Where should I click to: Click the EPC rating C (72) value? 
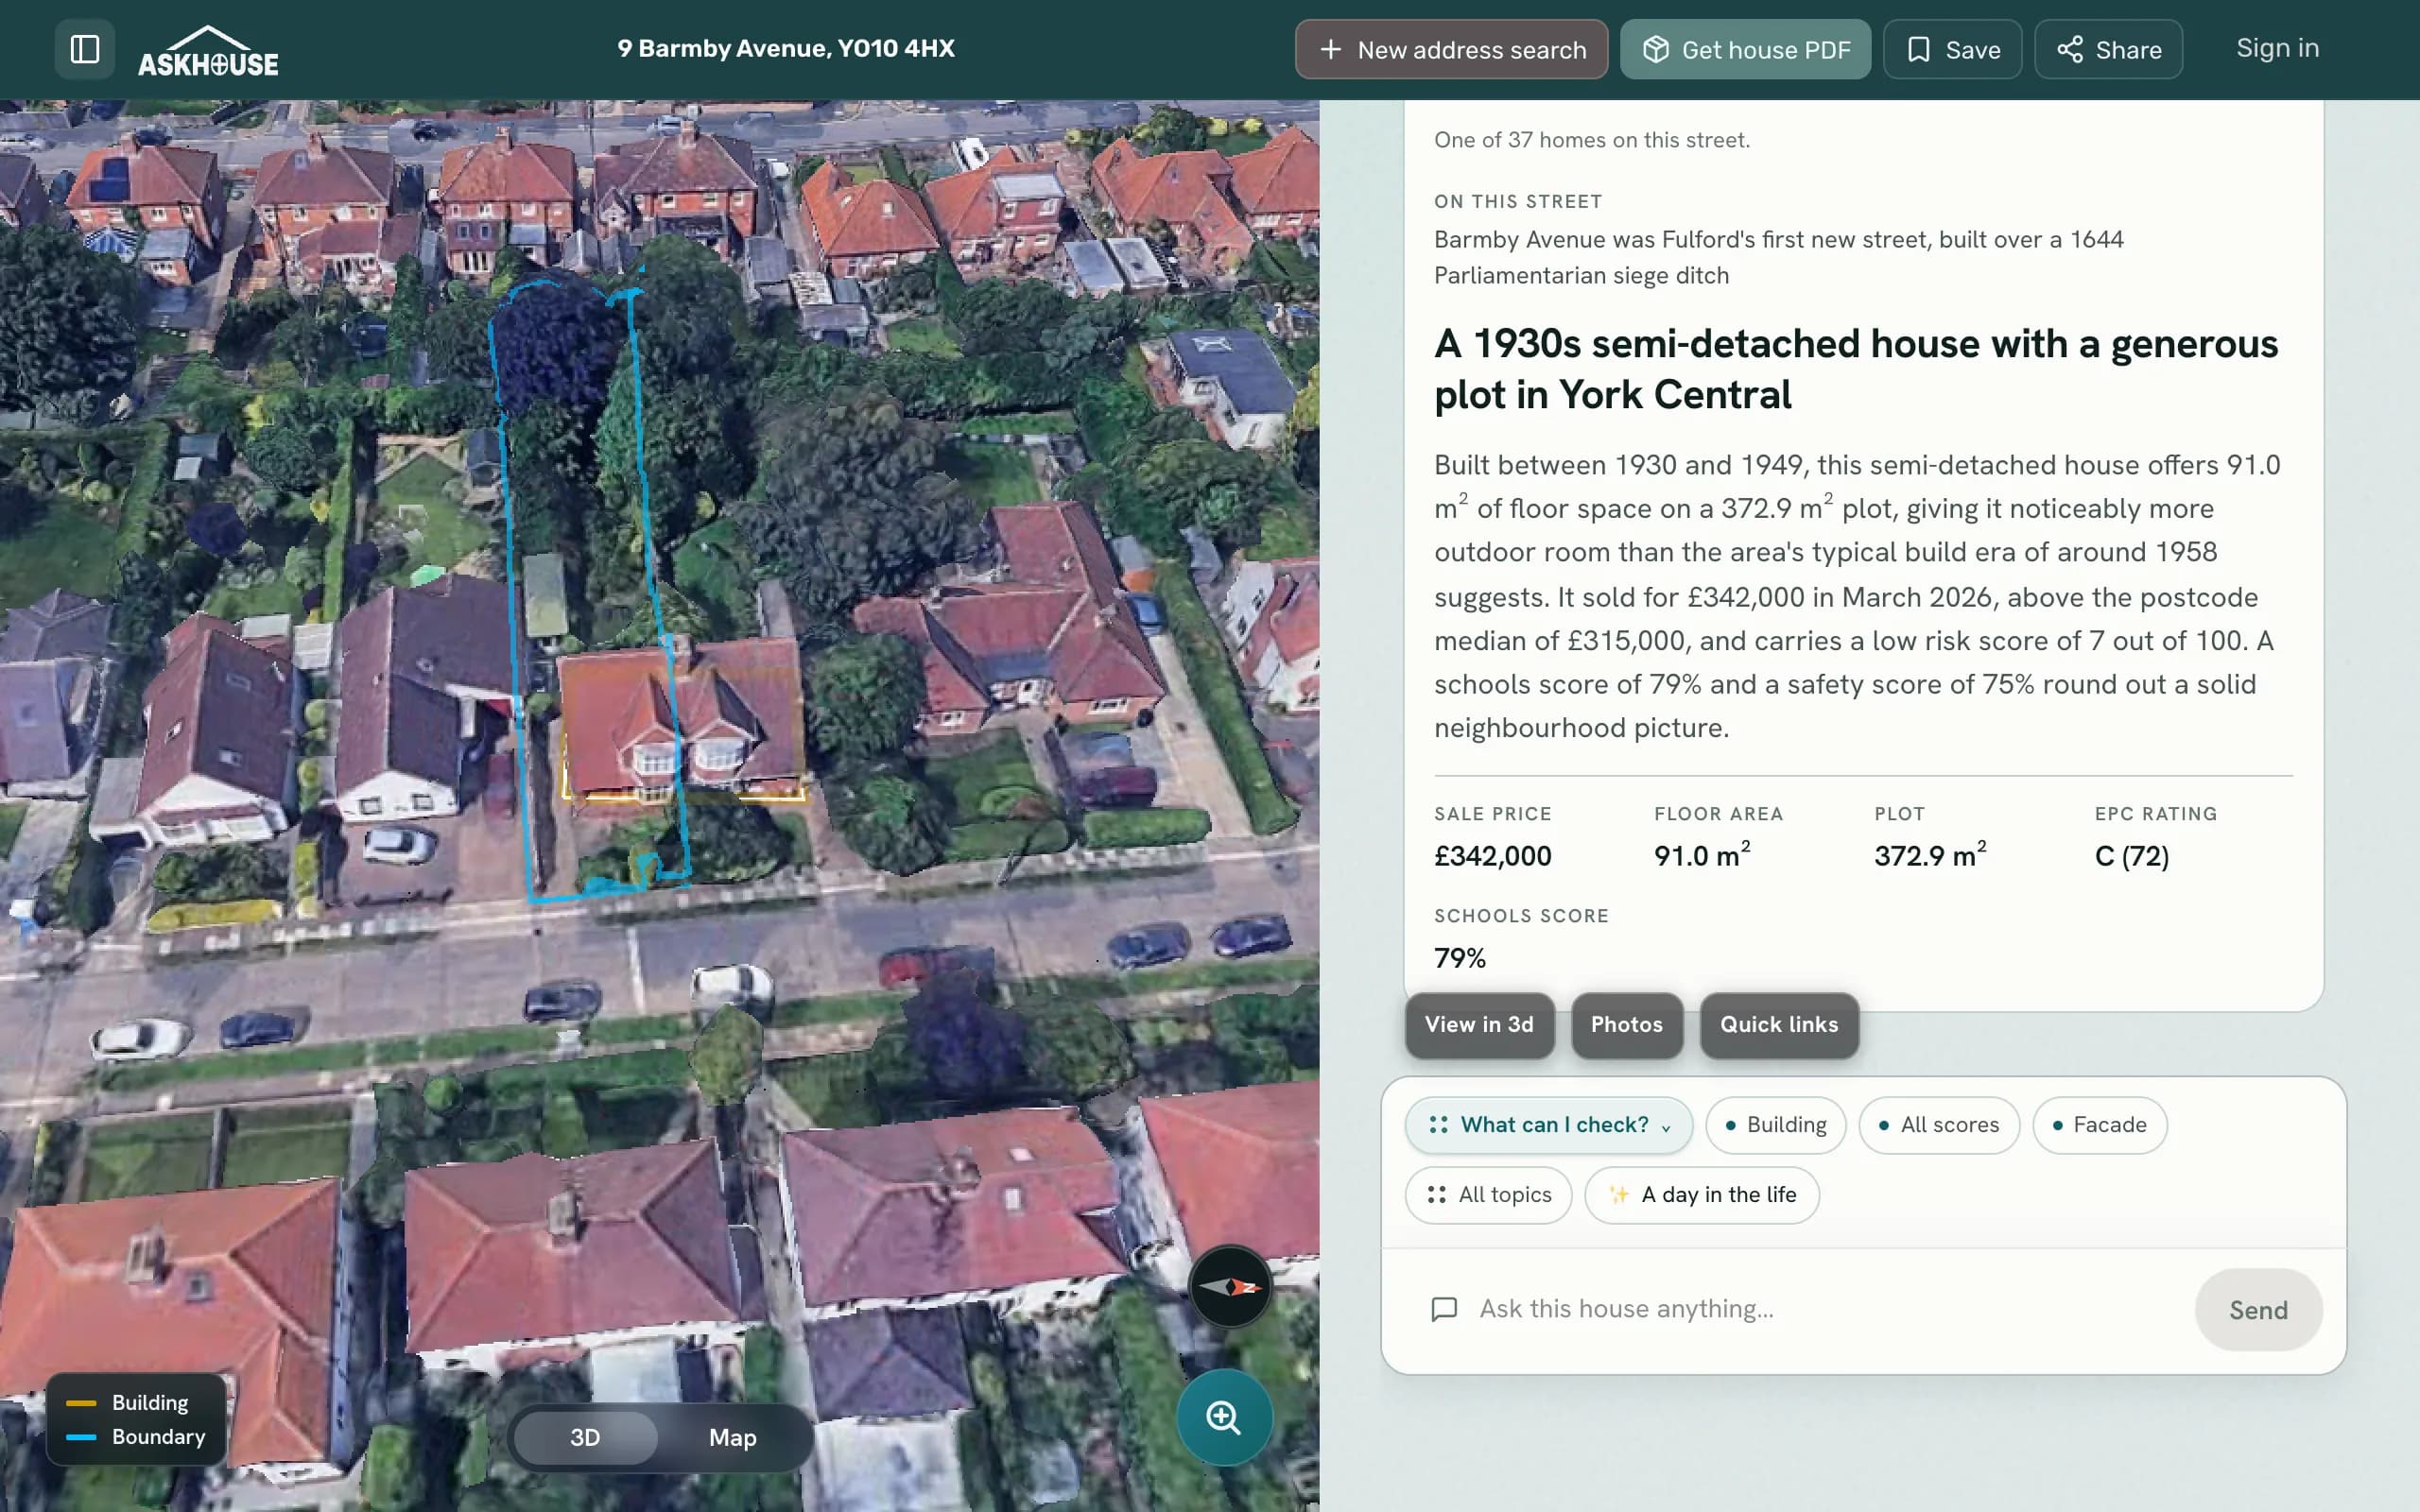[x=2131, y=856]
